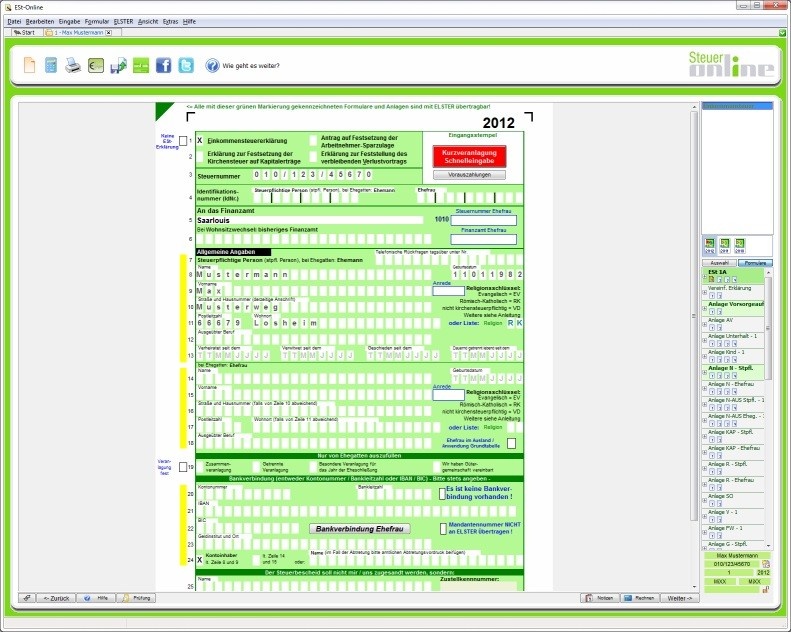Expand Anlage N - Ehefrau node

[x=704, y=388]
